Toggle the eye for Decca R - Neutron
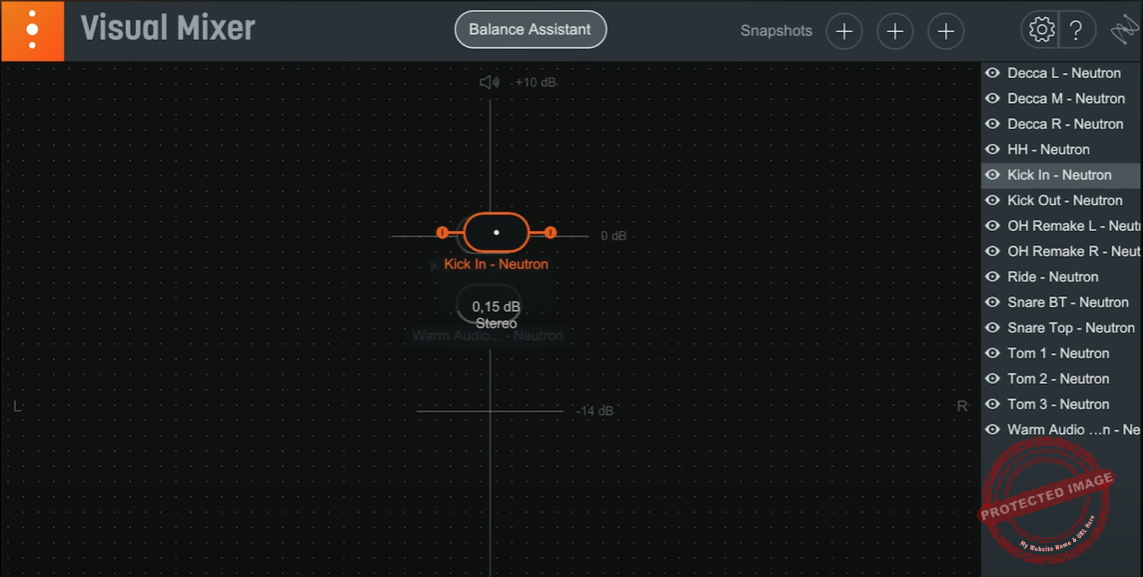 click(992, 124)
